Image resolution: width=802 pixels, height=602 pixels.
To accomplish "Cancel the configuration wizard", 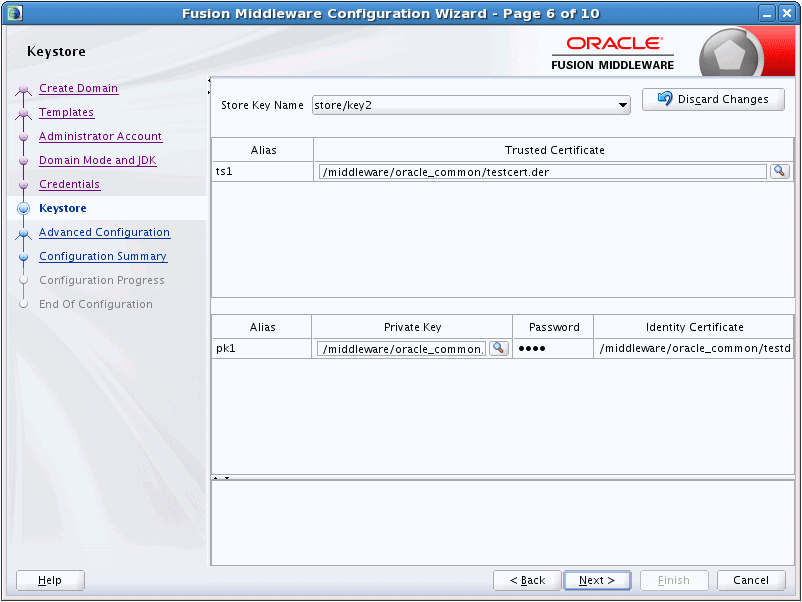I will point(750,580).
